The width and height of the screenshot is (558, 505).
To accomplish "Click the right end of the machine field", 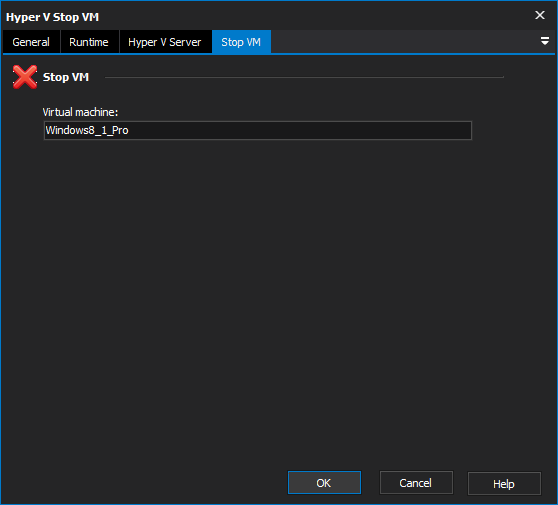I will tap(463, 130).
